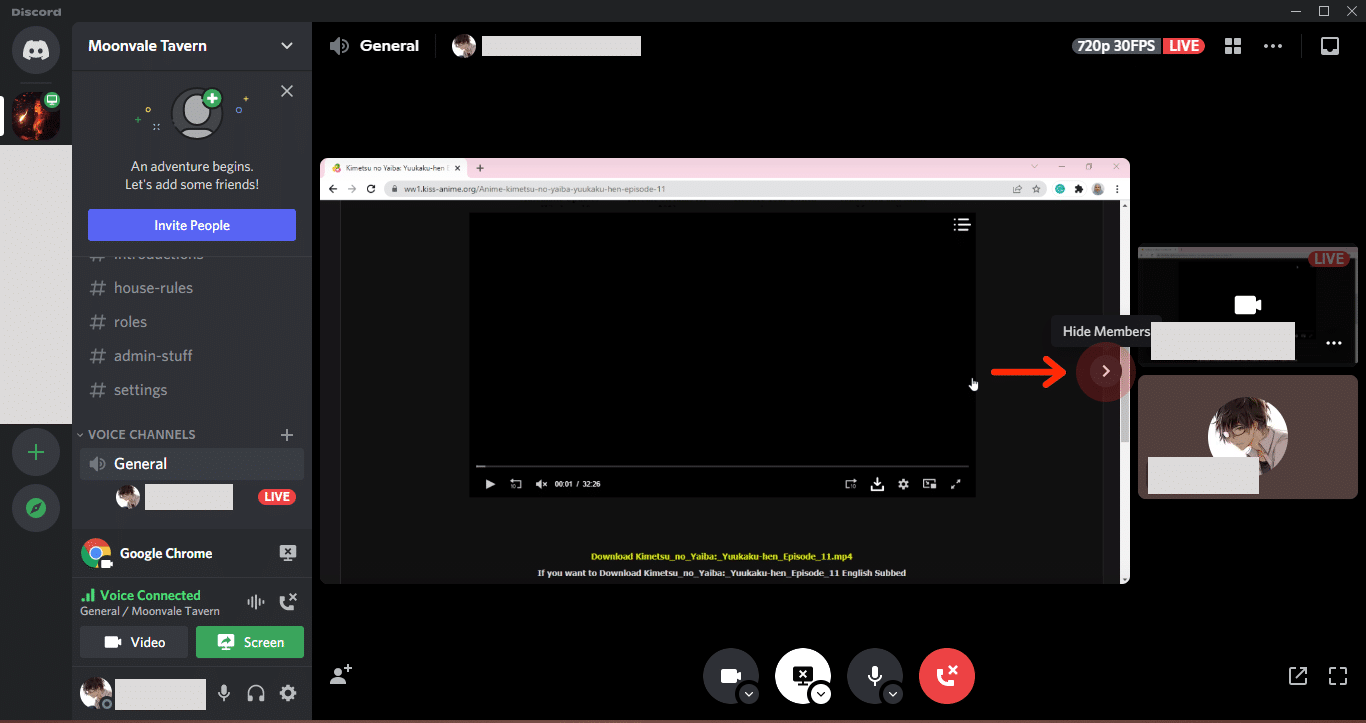Open the settings text channel
This screenshot has height=723, width=1366.
tap(192, 390)
